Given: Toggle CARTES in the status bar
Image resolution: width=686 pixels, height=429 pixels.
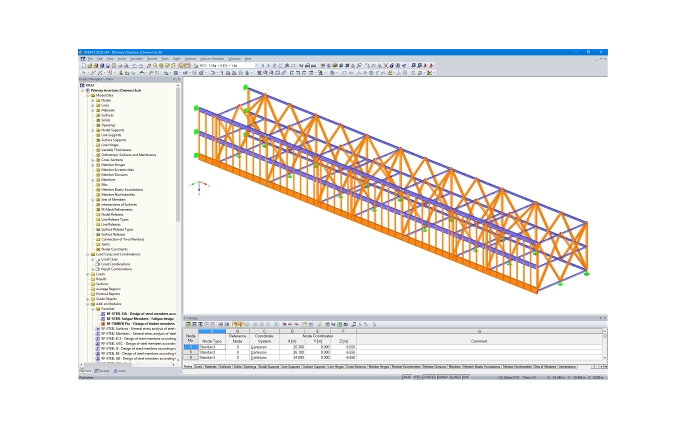Looking at the screenshot, I should pos(430,377).
